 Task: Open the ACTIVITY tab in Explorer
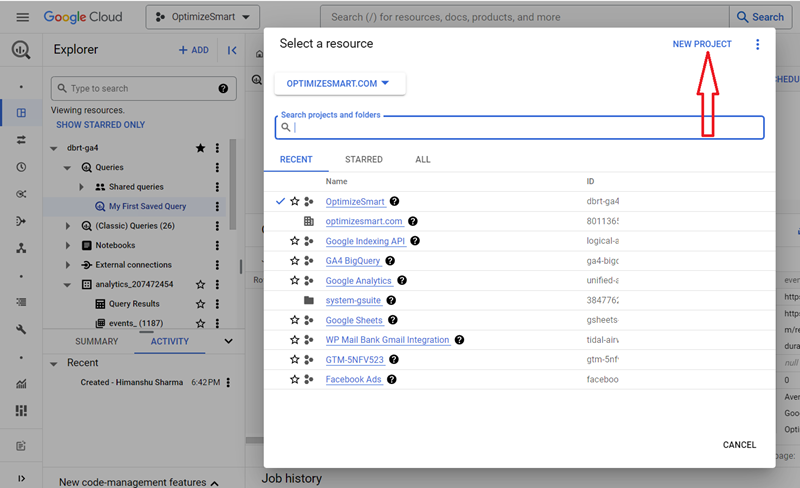tap(169, 341)
